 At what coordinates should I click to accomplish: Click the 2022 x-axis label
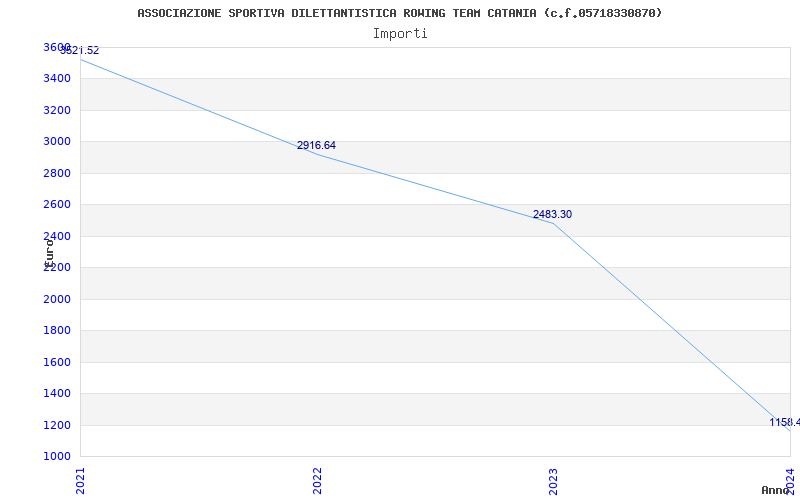317,481
